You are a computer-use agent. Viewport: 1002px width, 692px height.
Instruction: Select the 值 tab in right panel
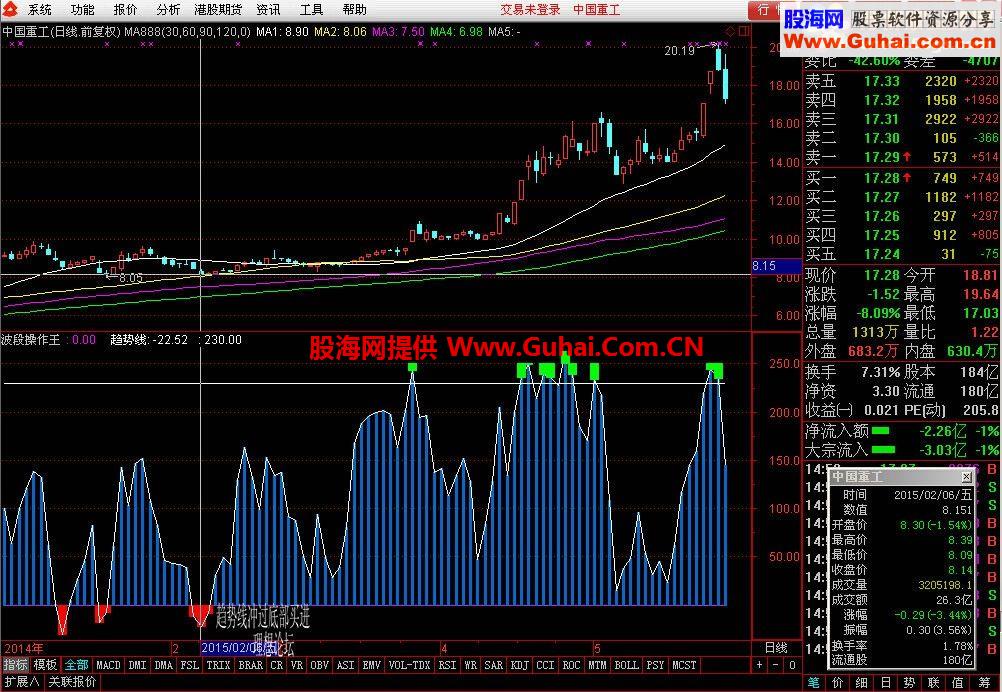(x=958, y=683)
